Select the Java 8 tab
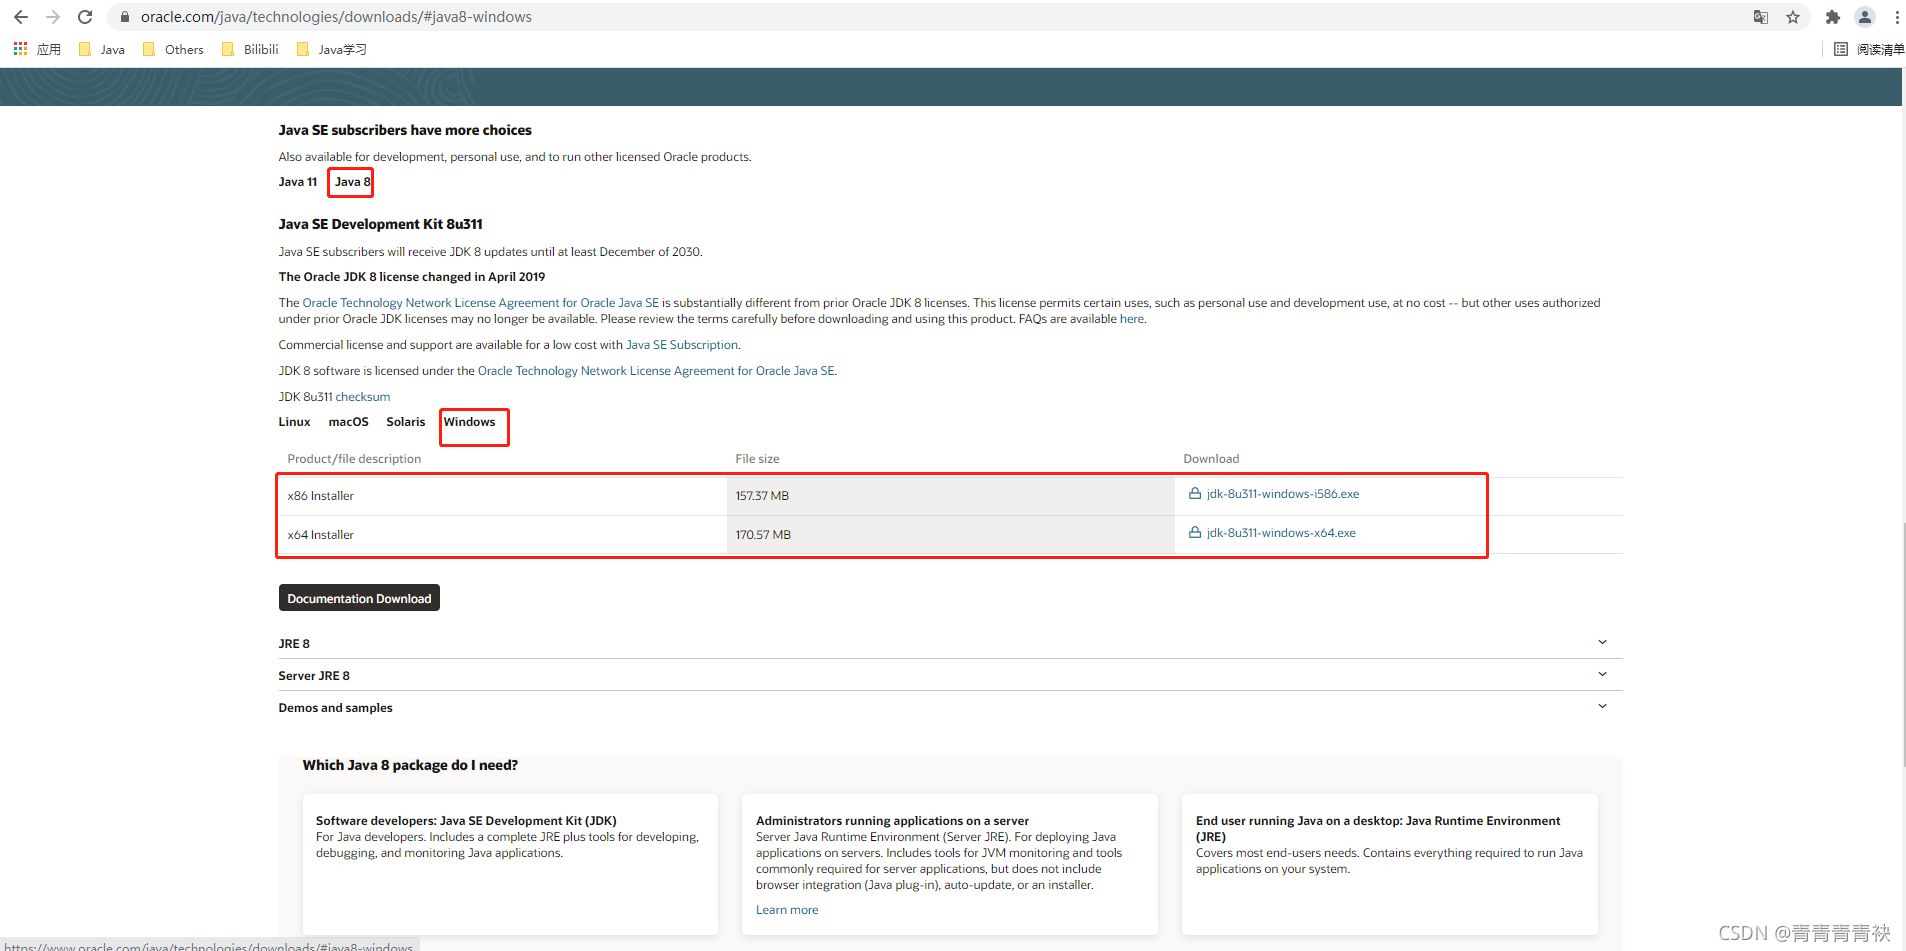Screen dimensions: 1906x951 point(352,182)
